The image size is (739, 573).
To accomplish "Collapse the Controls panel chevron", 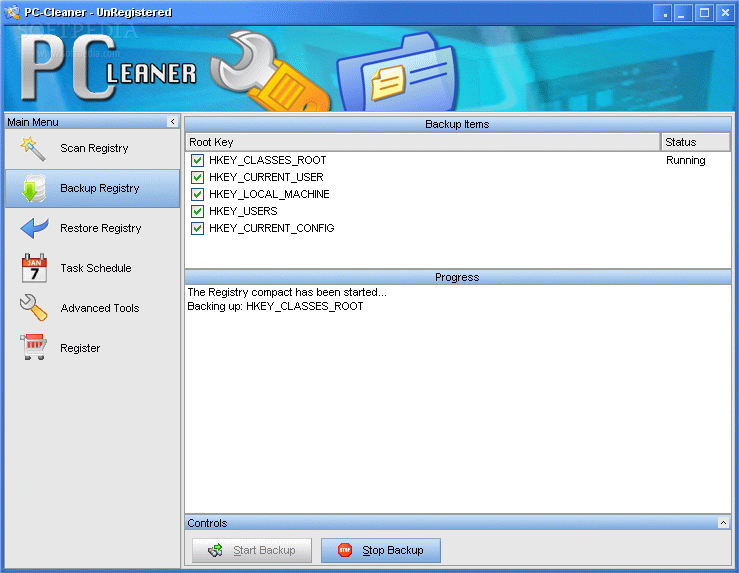I will (x=723, y=523).
